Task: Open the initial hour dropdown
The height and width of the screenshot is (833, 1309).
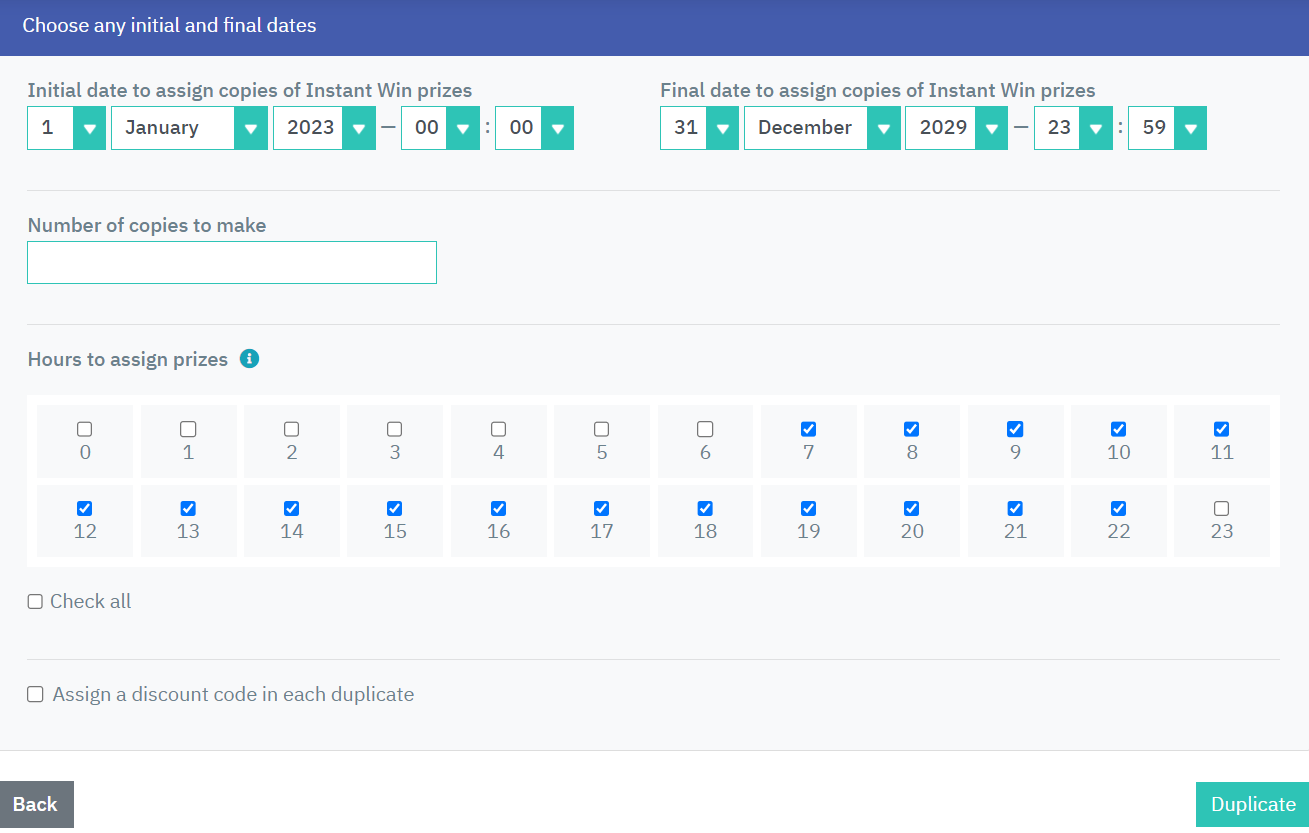Action: [440, 128]
